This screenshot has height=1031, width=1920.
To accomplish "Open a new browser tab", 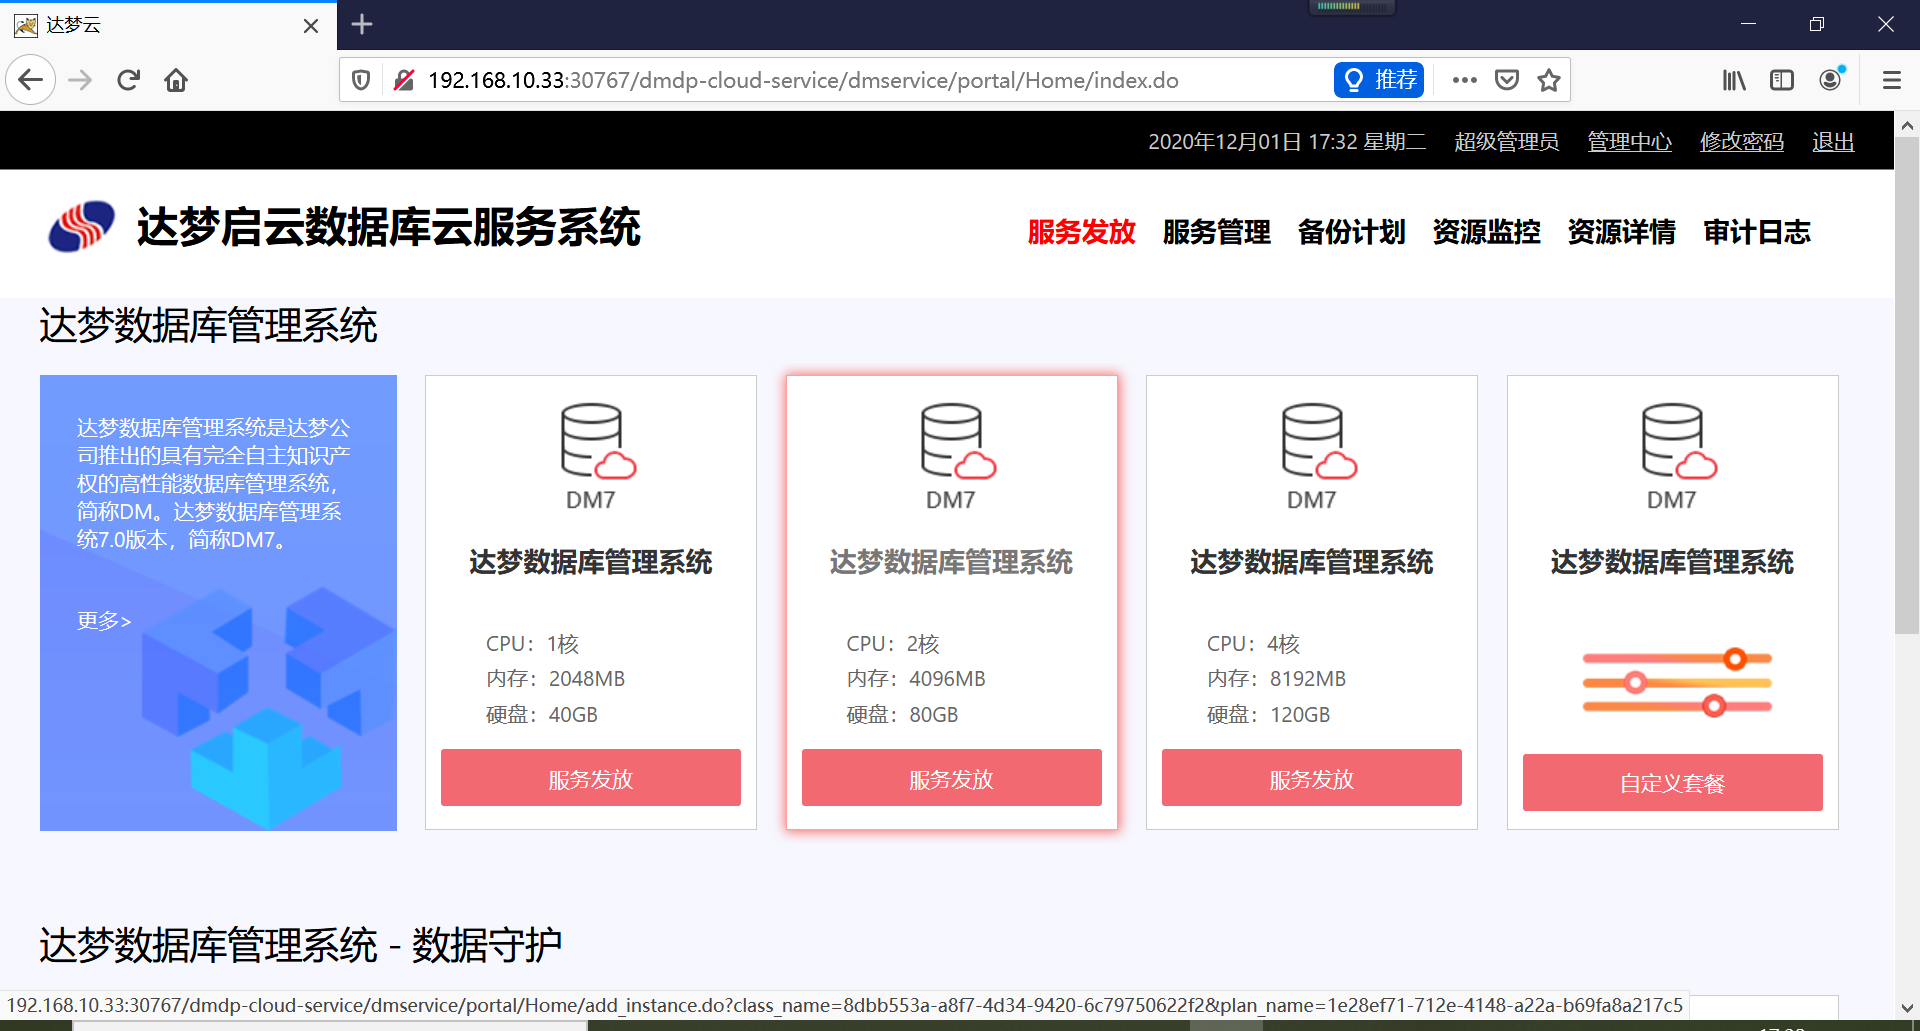I will coord(362,24).
